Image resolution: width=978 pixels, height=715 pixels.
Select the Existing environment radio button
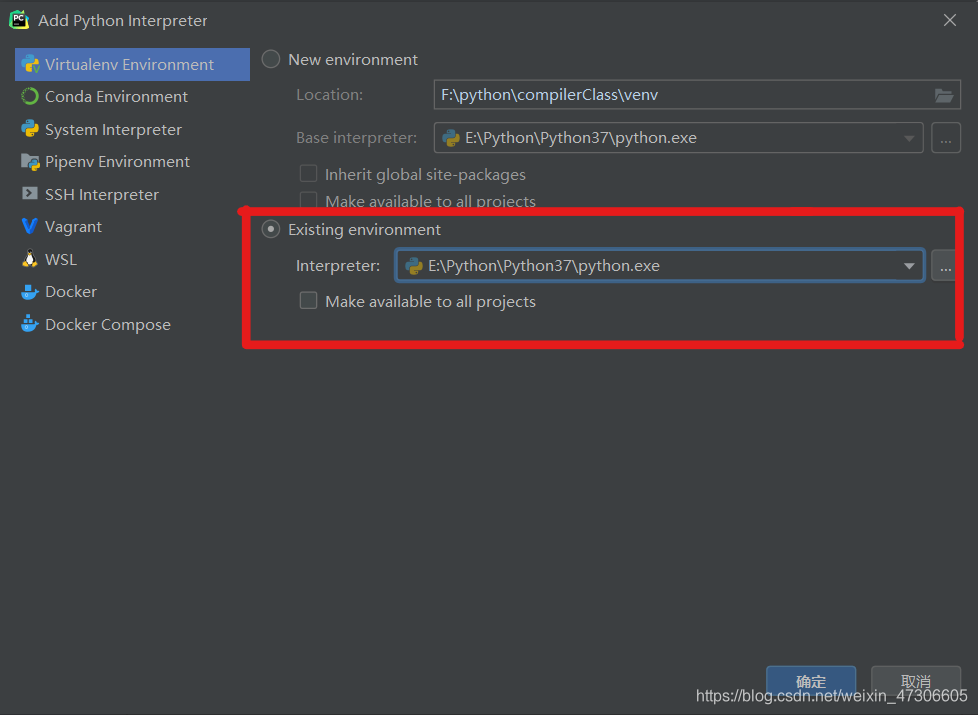pos(270,229)
